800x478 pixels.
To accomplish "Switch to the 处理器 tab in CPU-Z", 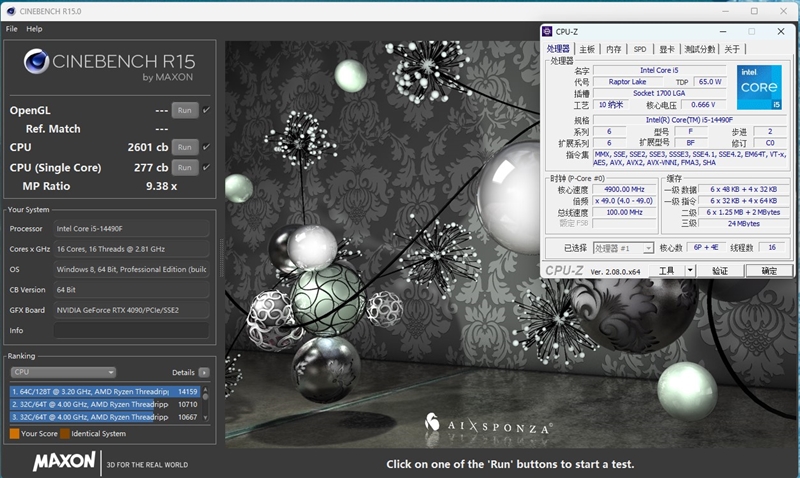I will 558,49.
